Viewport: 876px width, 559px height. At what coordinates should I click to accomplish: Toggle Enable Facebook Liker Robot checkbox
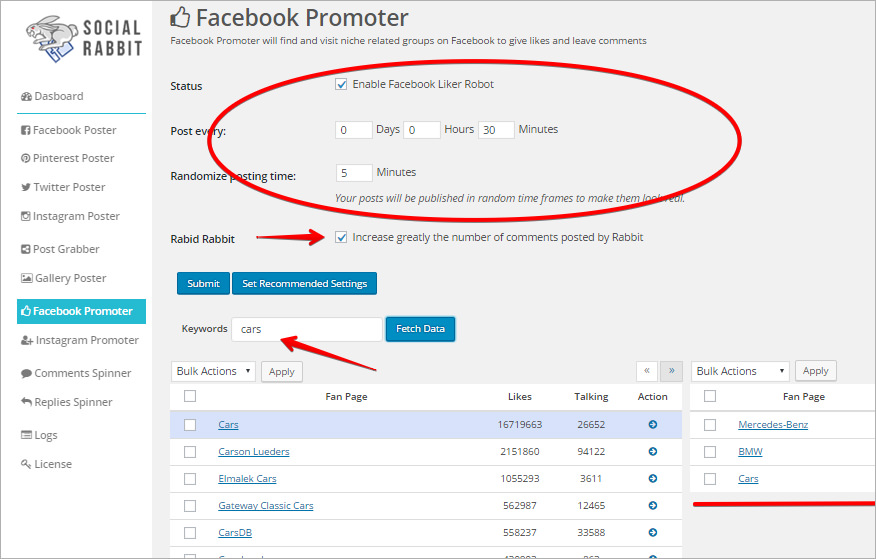341,84
